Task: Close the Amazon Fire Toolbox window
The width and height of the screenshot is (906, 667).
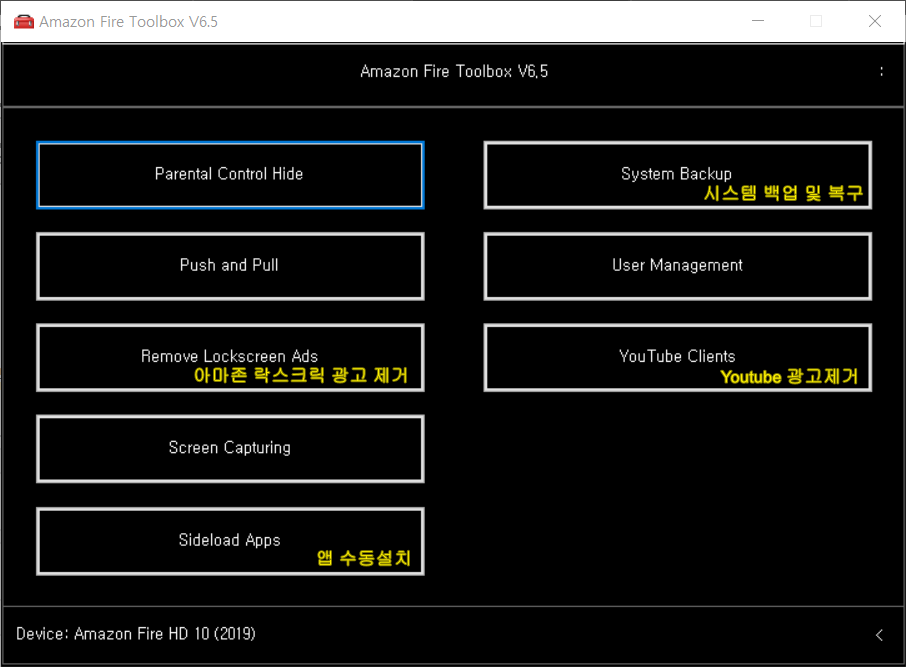Action: pos(875,21)
